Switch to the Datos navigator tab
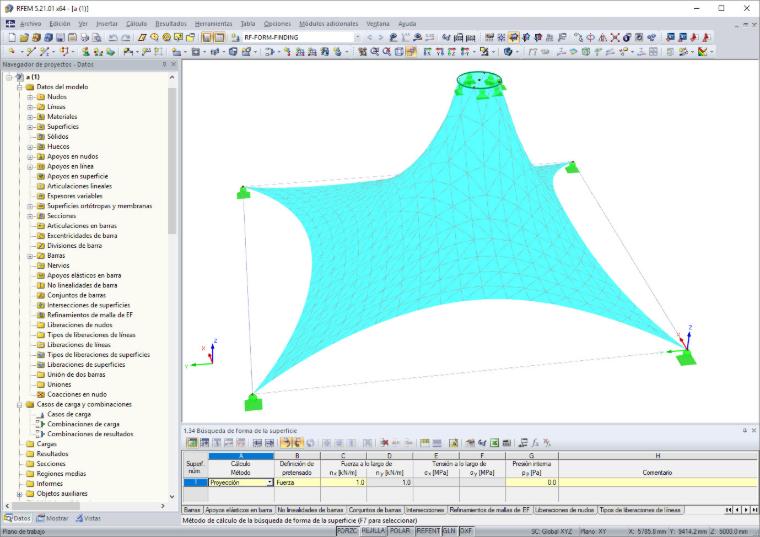Screen dimensions: 760x537 coord(17,518)
